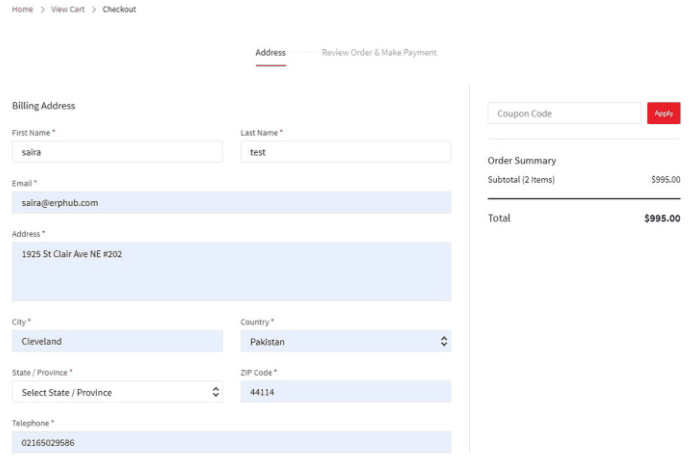Viewport: 692px width, 456px height.
Task: Click the Total amount $995.00
Action: [x=662, y=218]
